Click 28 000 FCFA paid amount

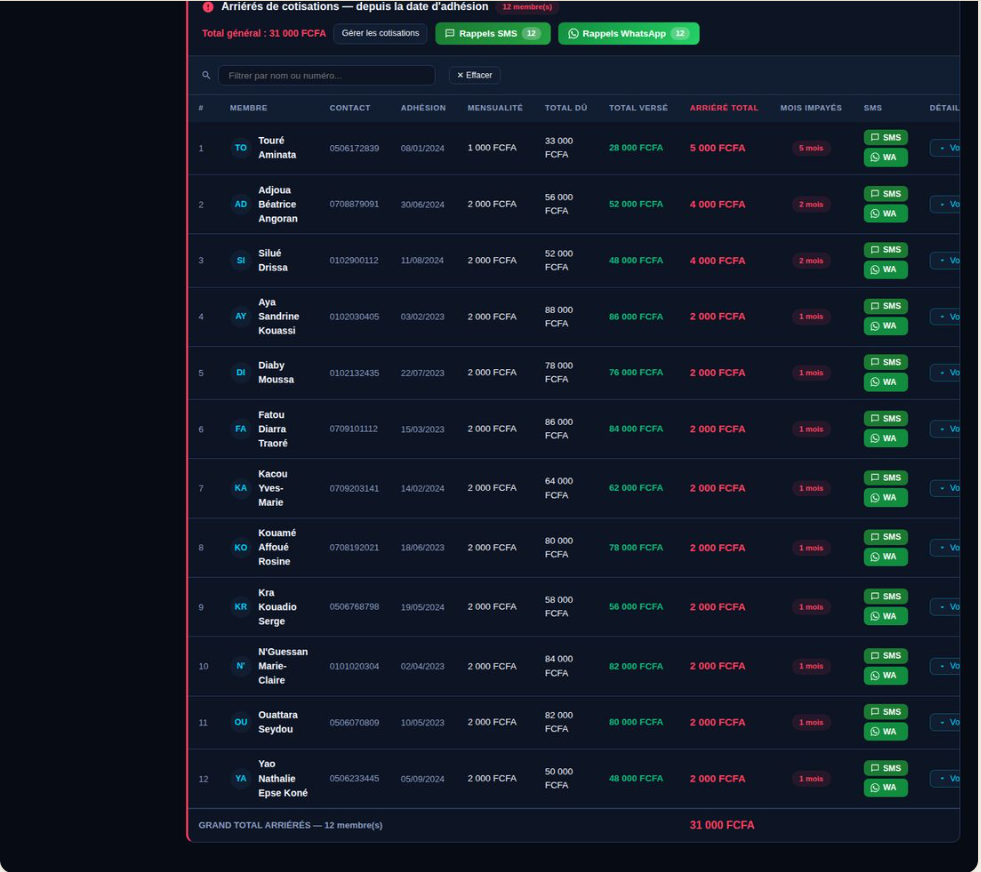point(636,148)
